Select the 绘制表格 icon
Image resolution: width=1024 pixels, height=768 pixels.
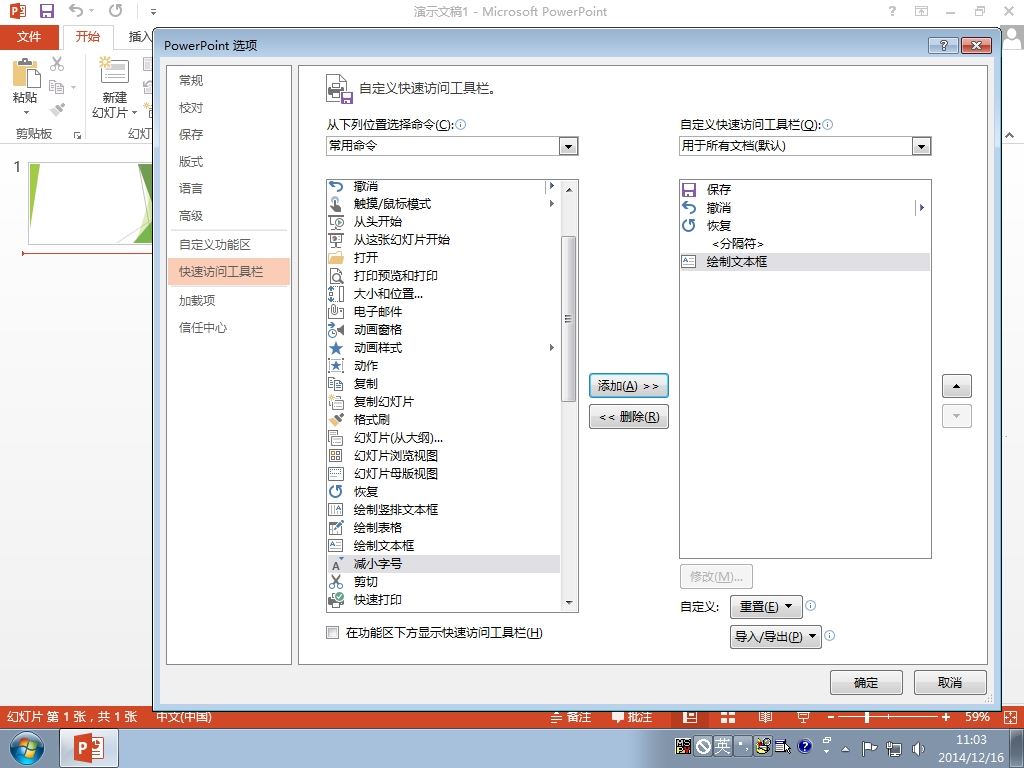tap(336, 528)
